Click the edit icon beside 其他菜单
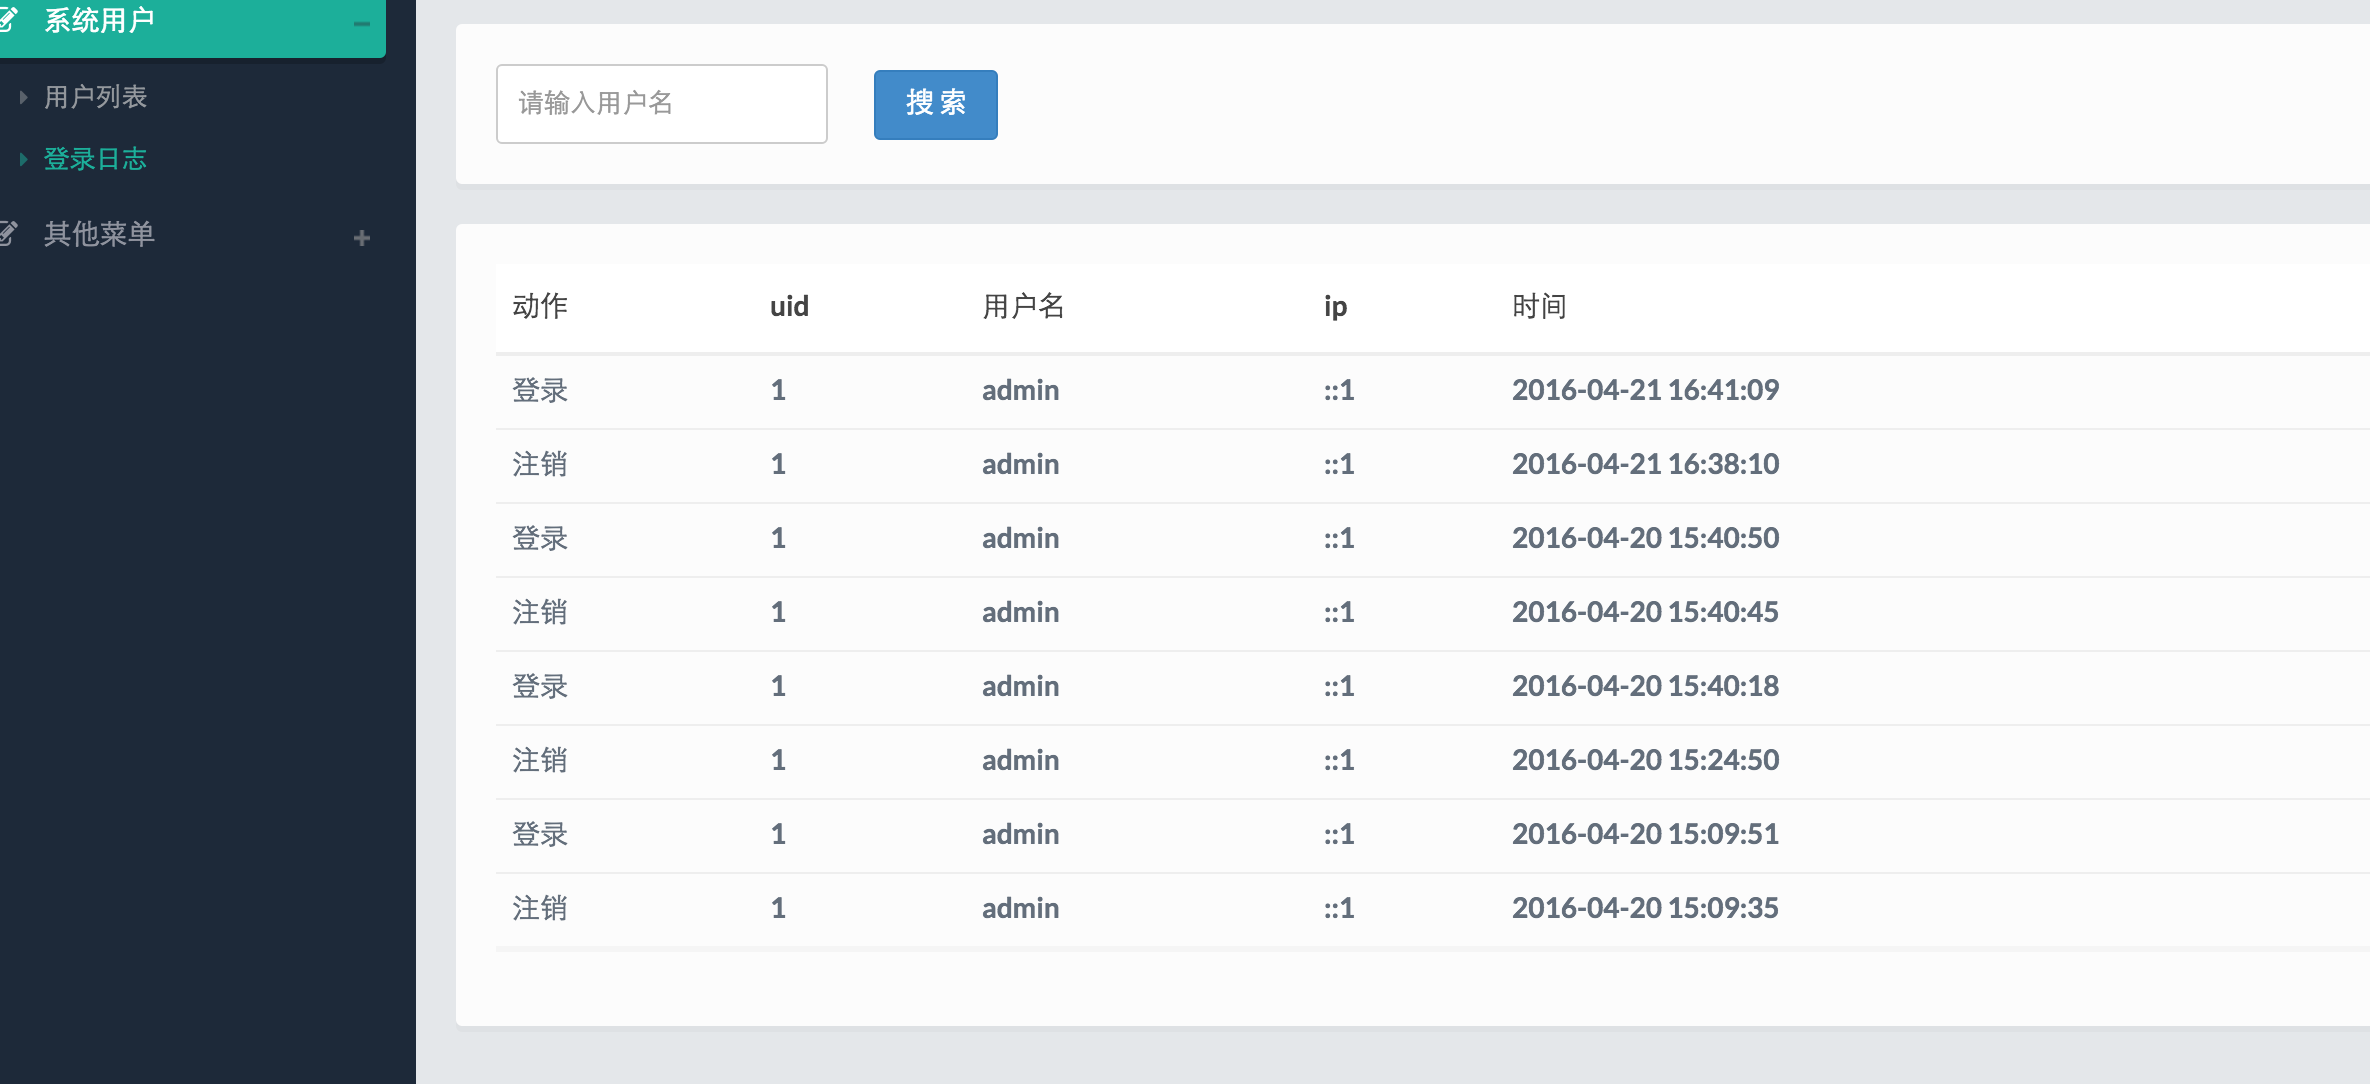Viewport: 2370px width, 1084px height. [x=8, y=234]
